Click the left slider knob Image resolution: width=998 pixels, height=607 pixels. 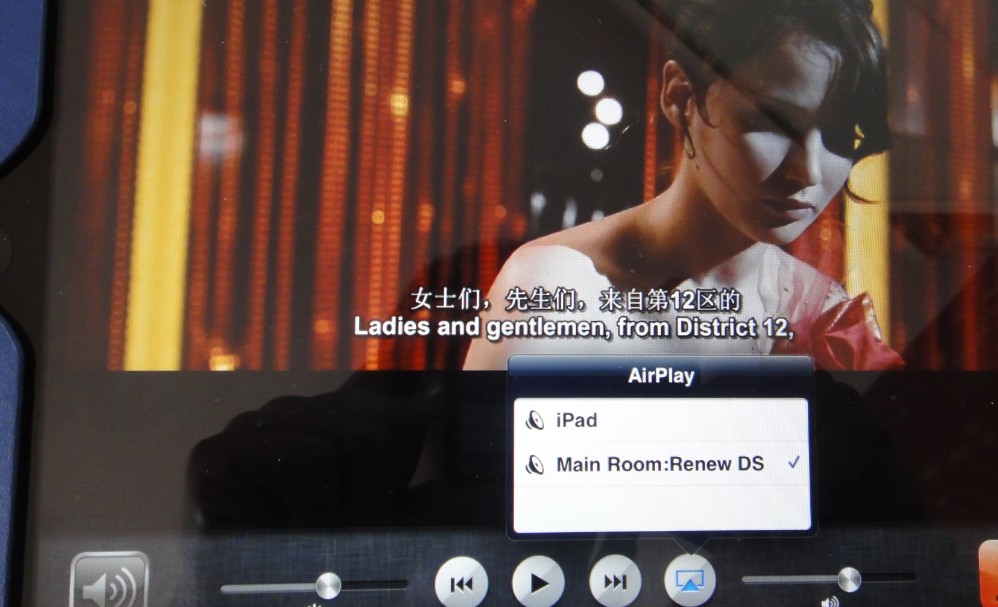(x=328, y=585)
